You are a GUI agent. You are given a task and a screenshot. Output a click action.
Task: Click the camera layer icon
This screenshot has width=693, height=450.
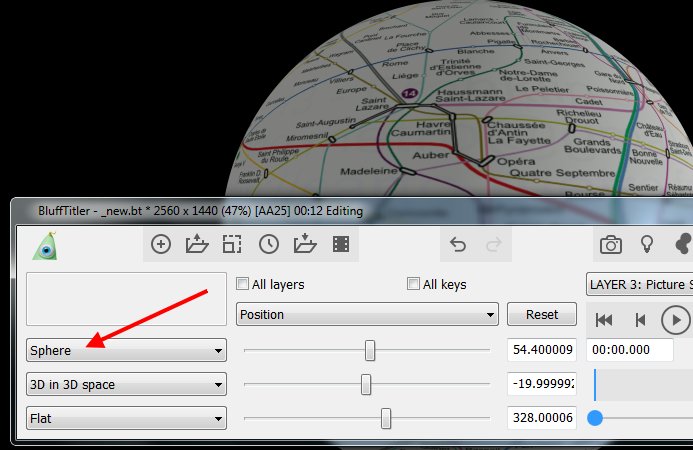610,244
